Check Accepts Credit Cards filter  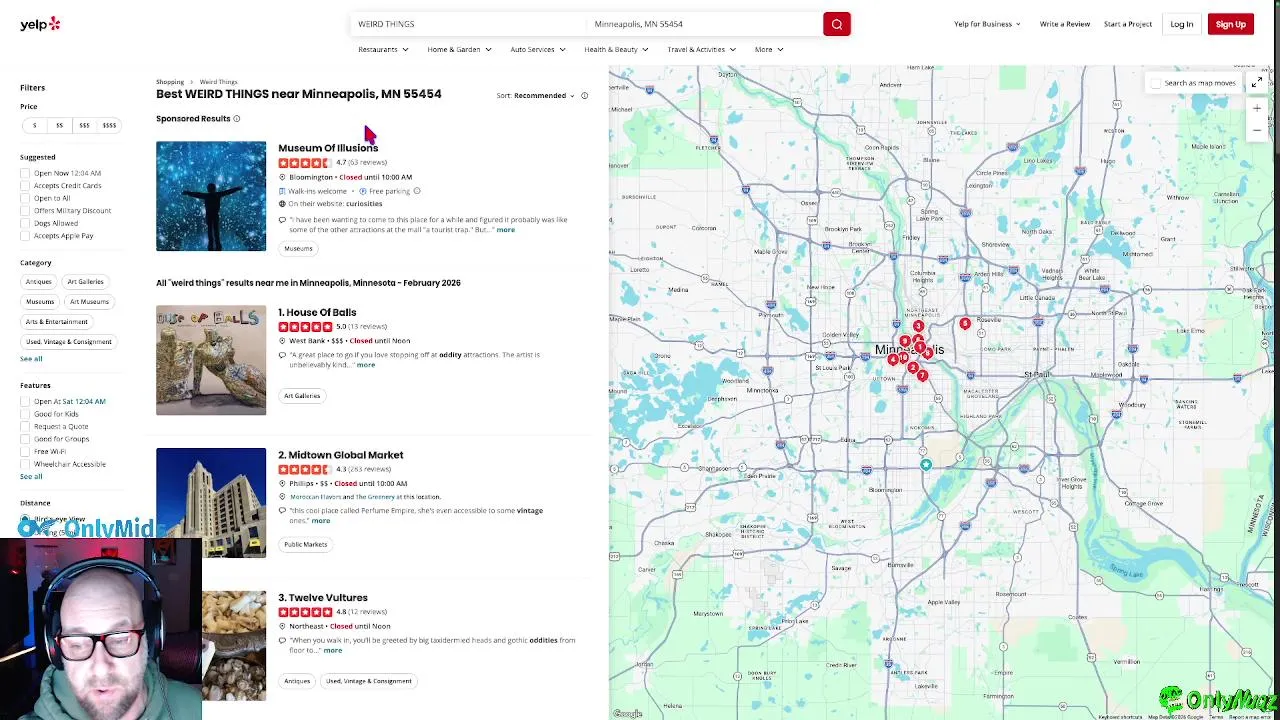pyautogui.click(x=25, y=186)
